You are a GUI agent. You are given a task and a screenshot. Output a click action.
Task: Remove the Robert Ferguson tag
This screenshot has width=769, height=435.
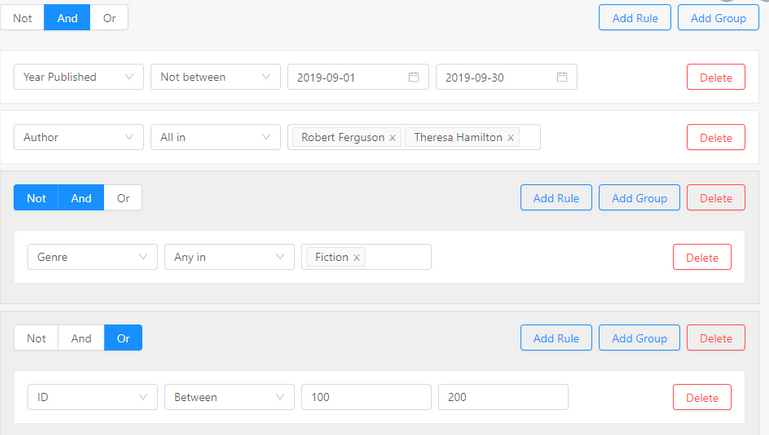click(x=392, y=138)
